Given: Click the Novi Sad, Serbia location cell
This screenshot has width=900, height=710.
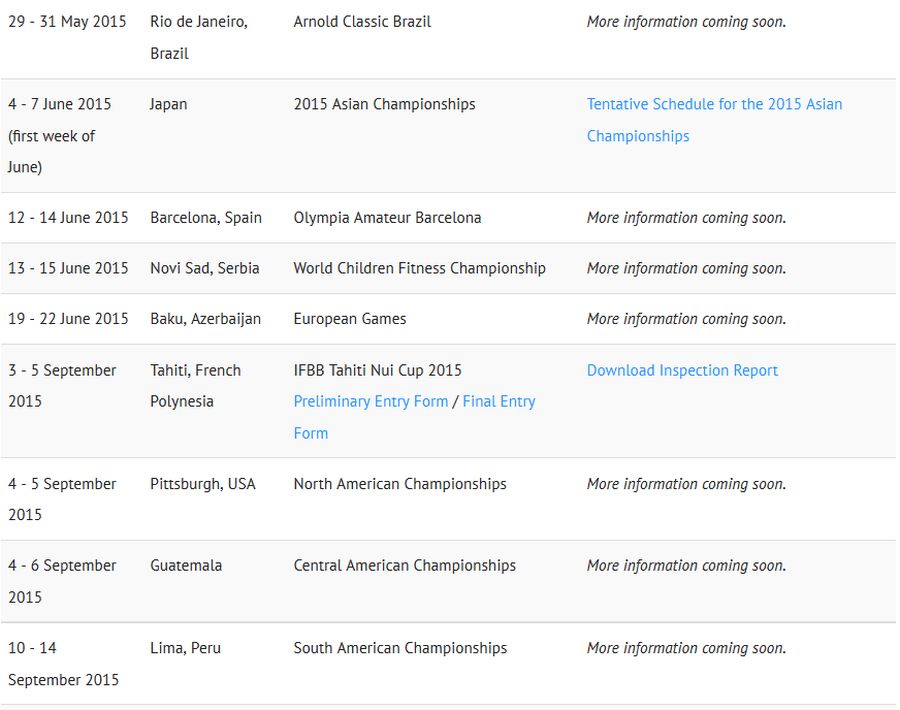Looking at the screenshot, I should [x=204, y=269].
